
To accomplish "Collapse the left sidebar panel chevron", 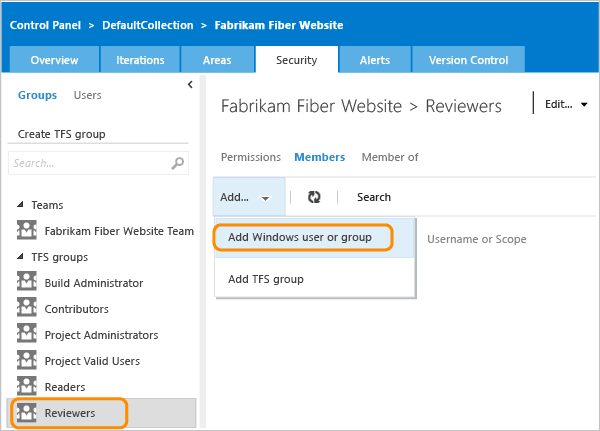I will tap(190, 86).
